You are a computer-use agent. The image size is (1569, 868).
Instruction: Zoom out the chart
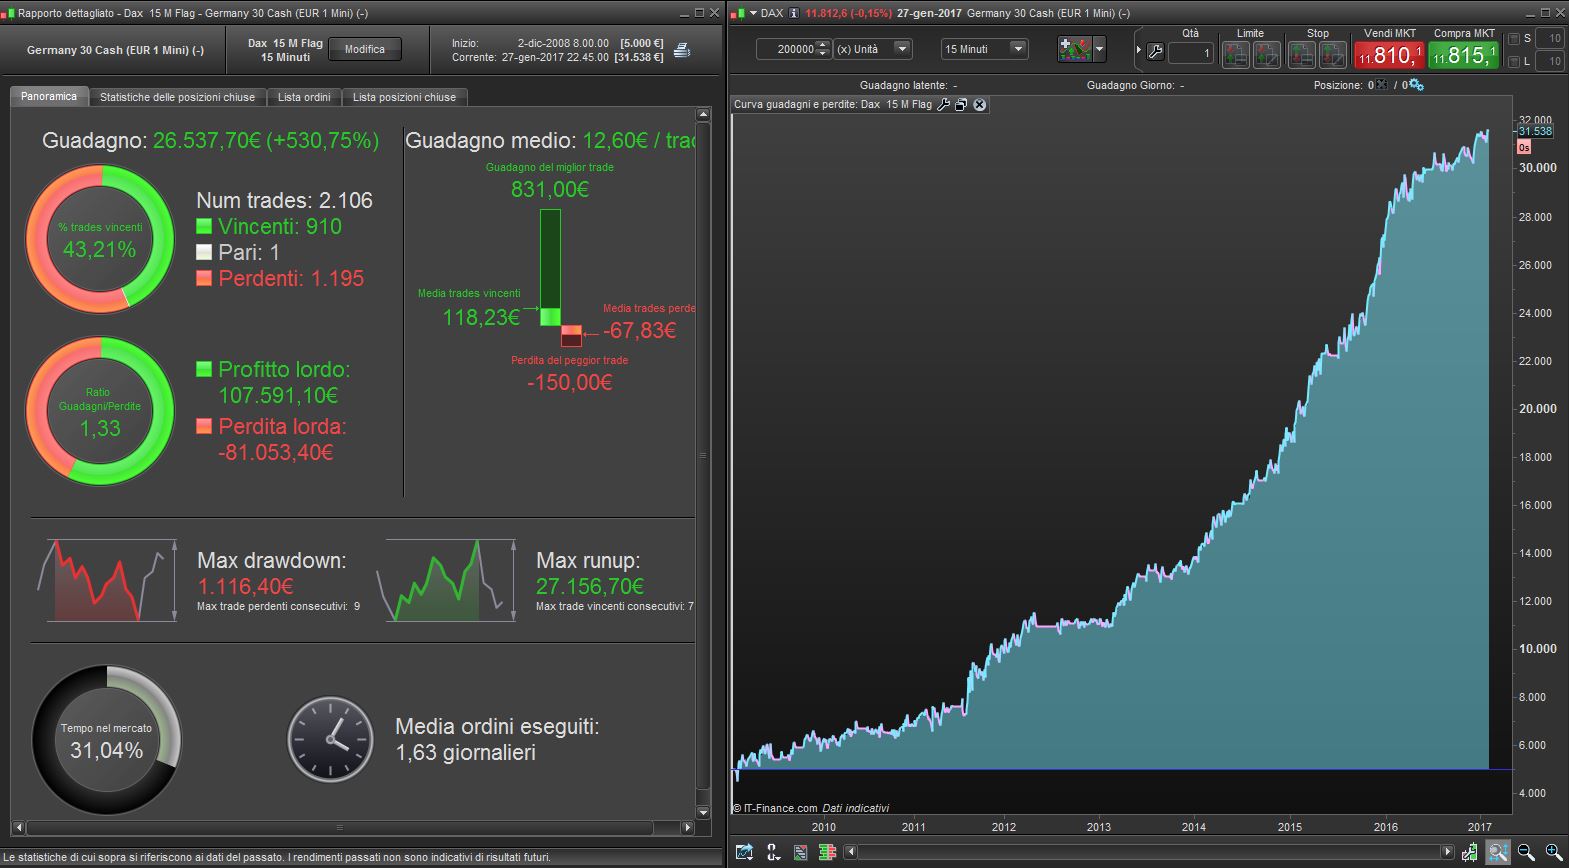tap(1526, 852)
